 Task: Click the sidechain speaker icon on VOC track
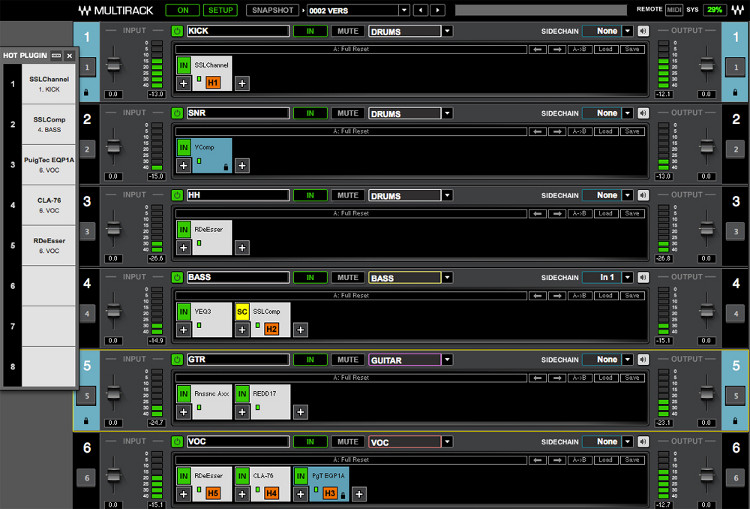click(x=643, y=442)
